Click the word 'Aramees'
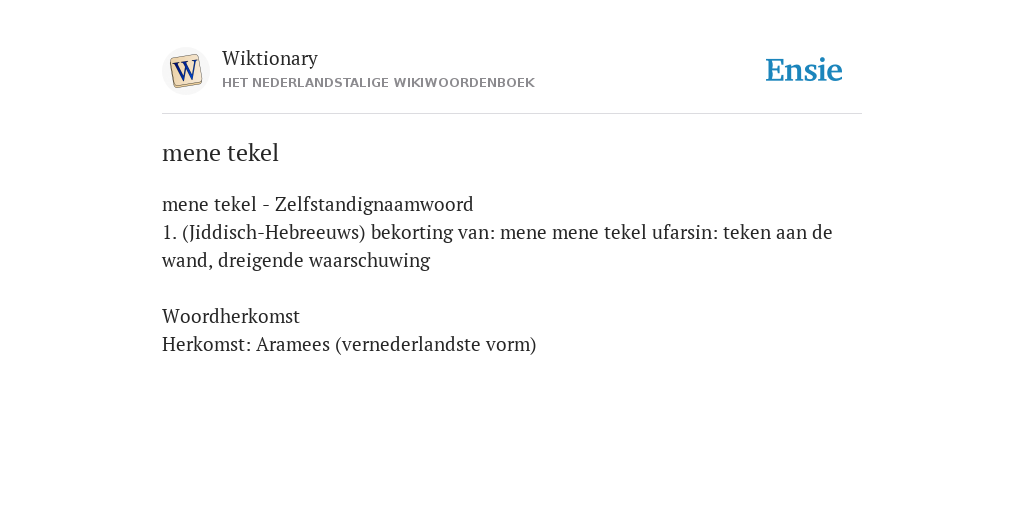 click(293, 344)
